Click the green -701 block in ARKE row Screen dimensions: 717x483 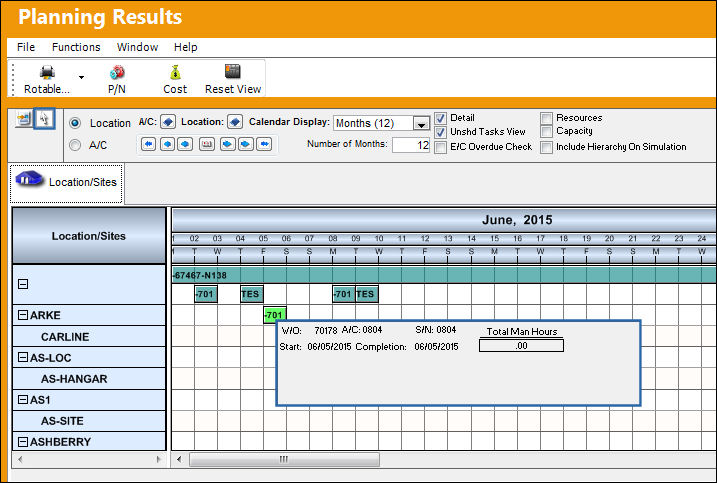pos(275,315)
